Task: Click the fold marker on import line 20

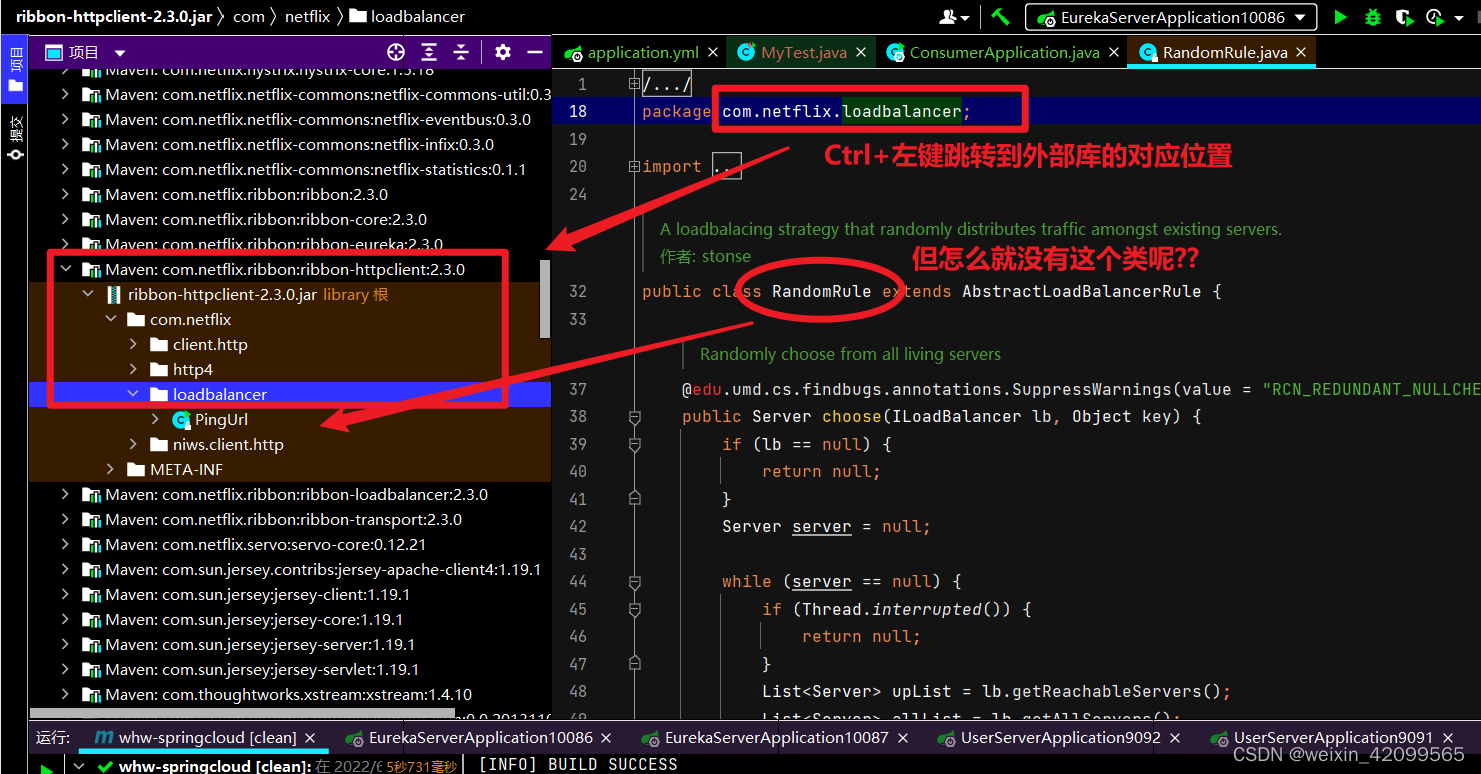Action: tap(634, 167)
